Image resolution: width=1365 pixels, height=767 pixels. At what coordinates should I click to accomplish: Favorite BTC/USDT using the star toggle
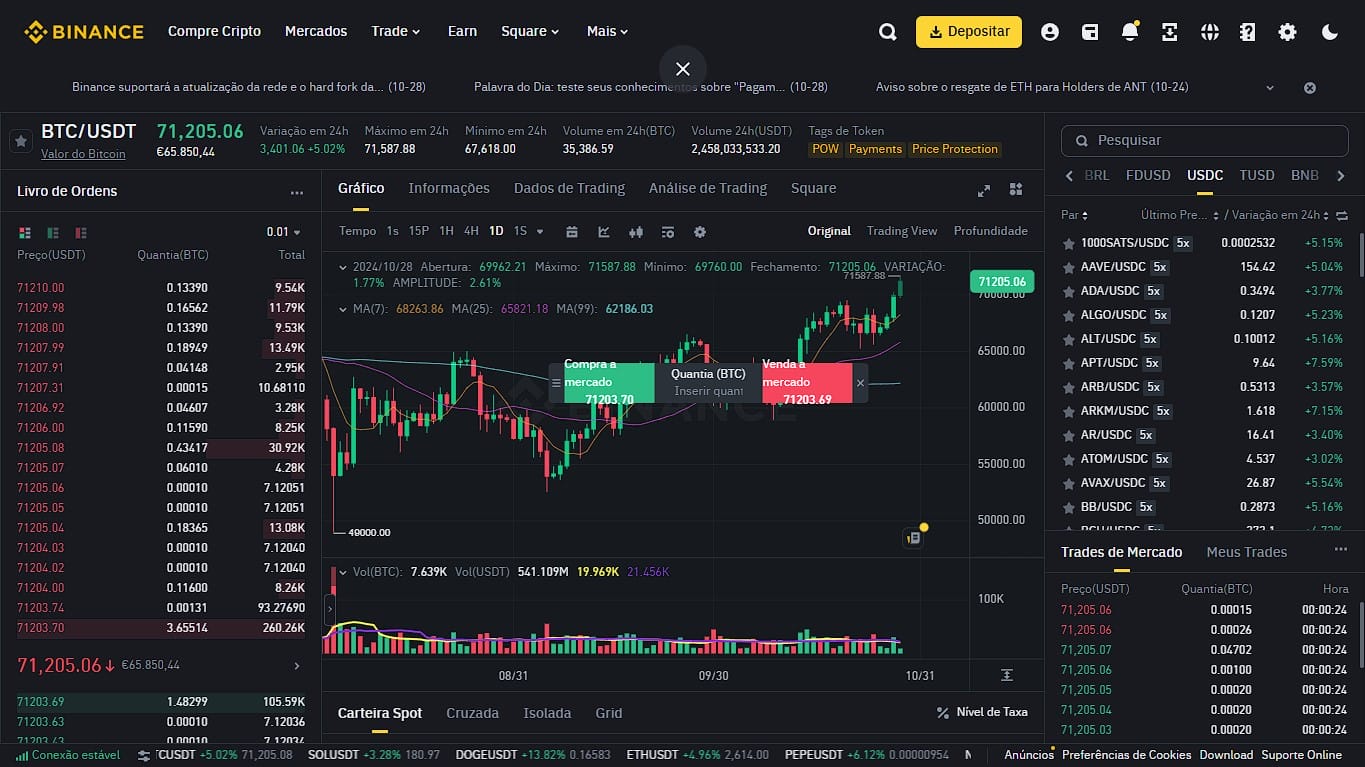coord(21,140)
